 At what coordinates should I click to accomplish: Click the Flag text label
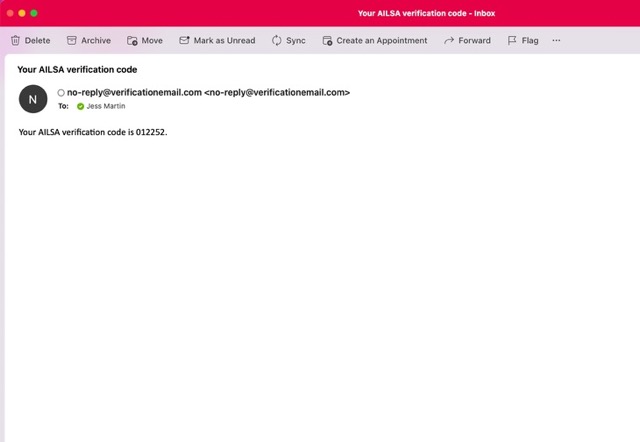pos(530,40)
